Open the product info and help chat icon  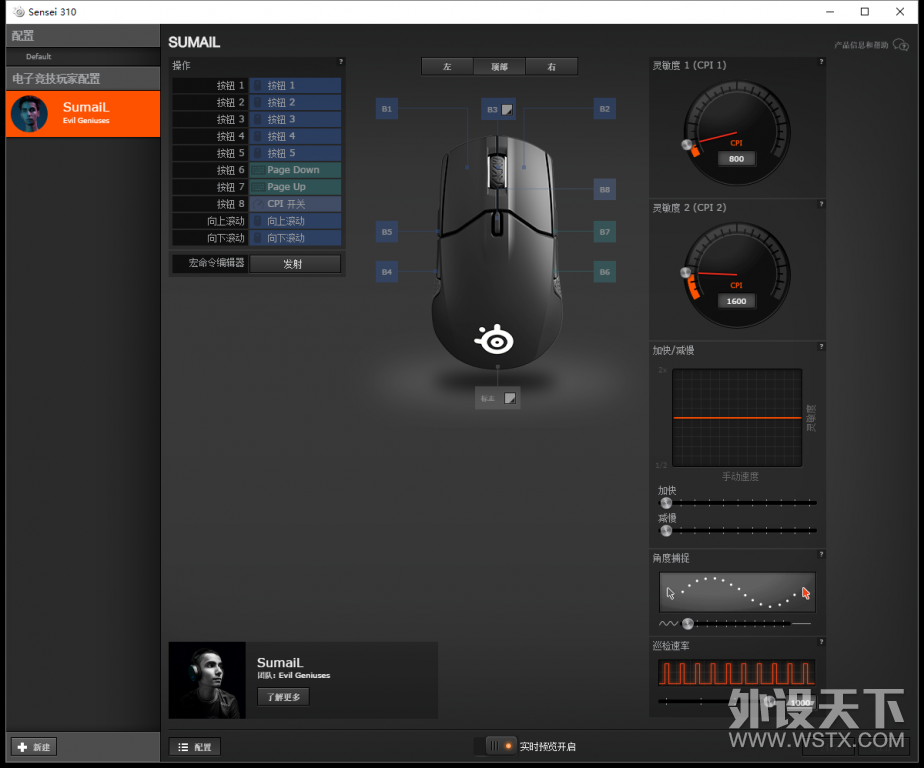pyautogui.click(x=900, y=45)
